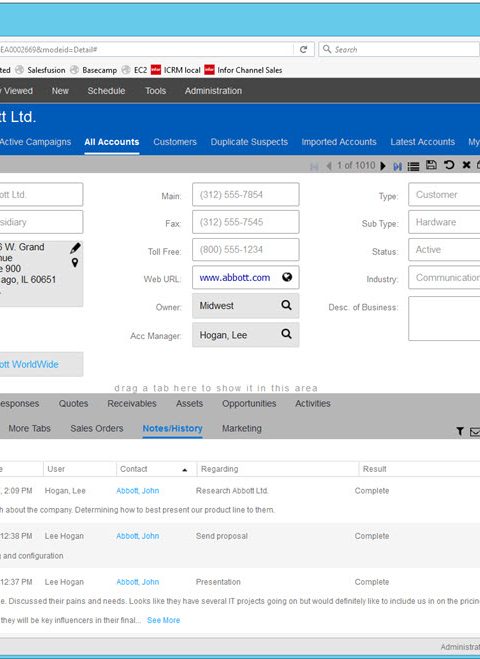Viewport: 480px width, 659px height.
Task: Go to first record icon
Action: 314,166
